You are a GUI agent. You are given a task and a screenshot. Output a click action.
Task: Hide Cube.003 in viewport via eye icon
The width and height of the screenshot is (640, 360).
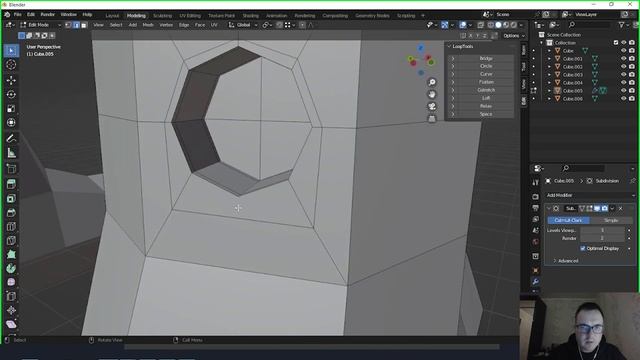623,74
